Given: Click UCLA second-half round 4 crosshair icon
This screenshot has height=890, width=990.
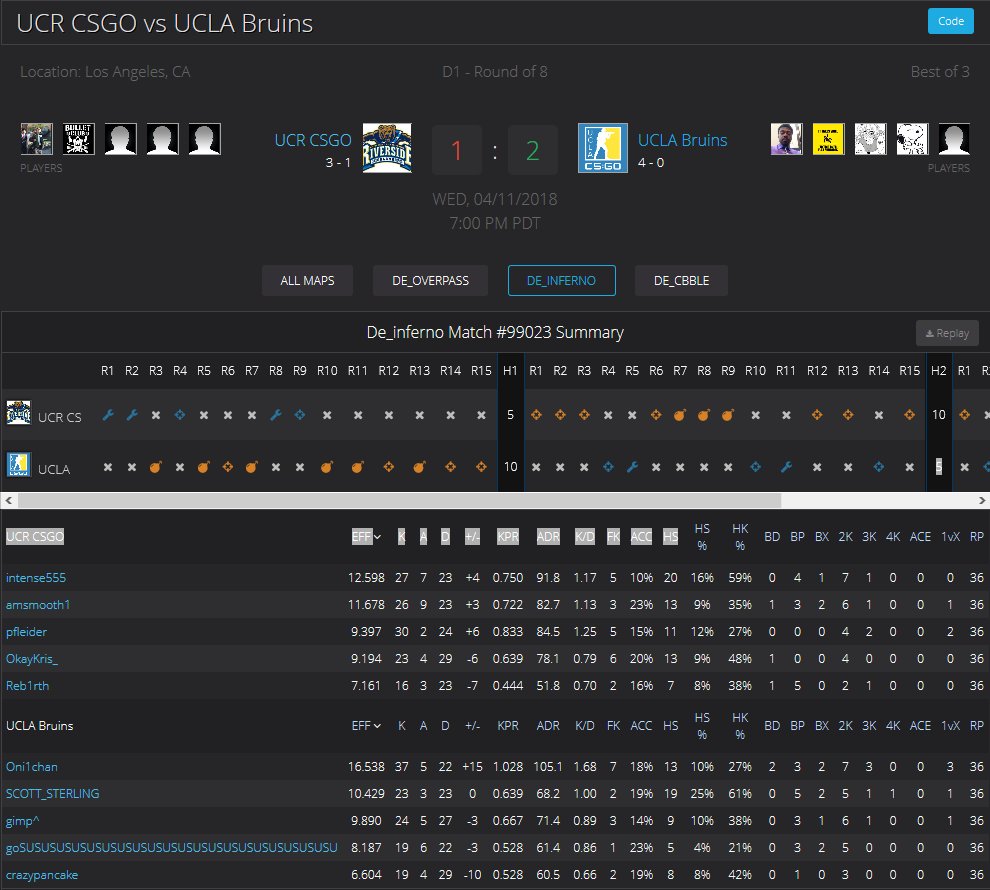Looking at the screenshot, I should pyautogui.click(x=608, y=467).
